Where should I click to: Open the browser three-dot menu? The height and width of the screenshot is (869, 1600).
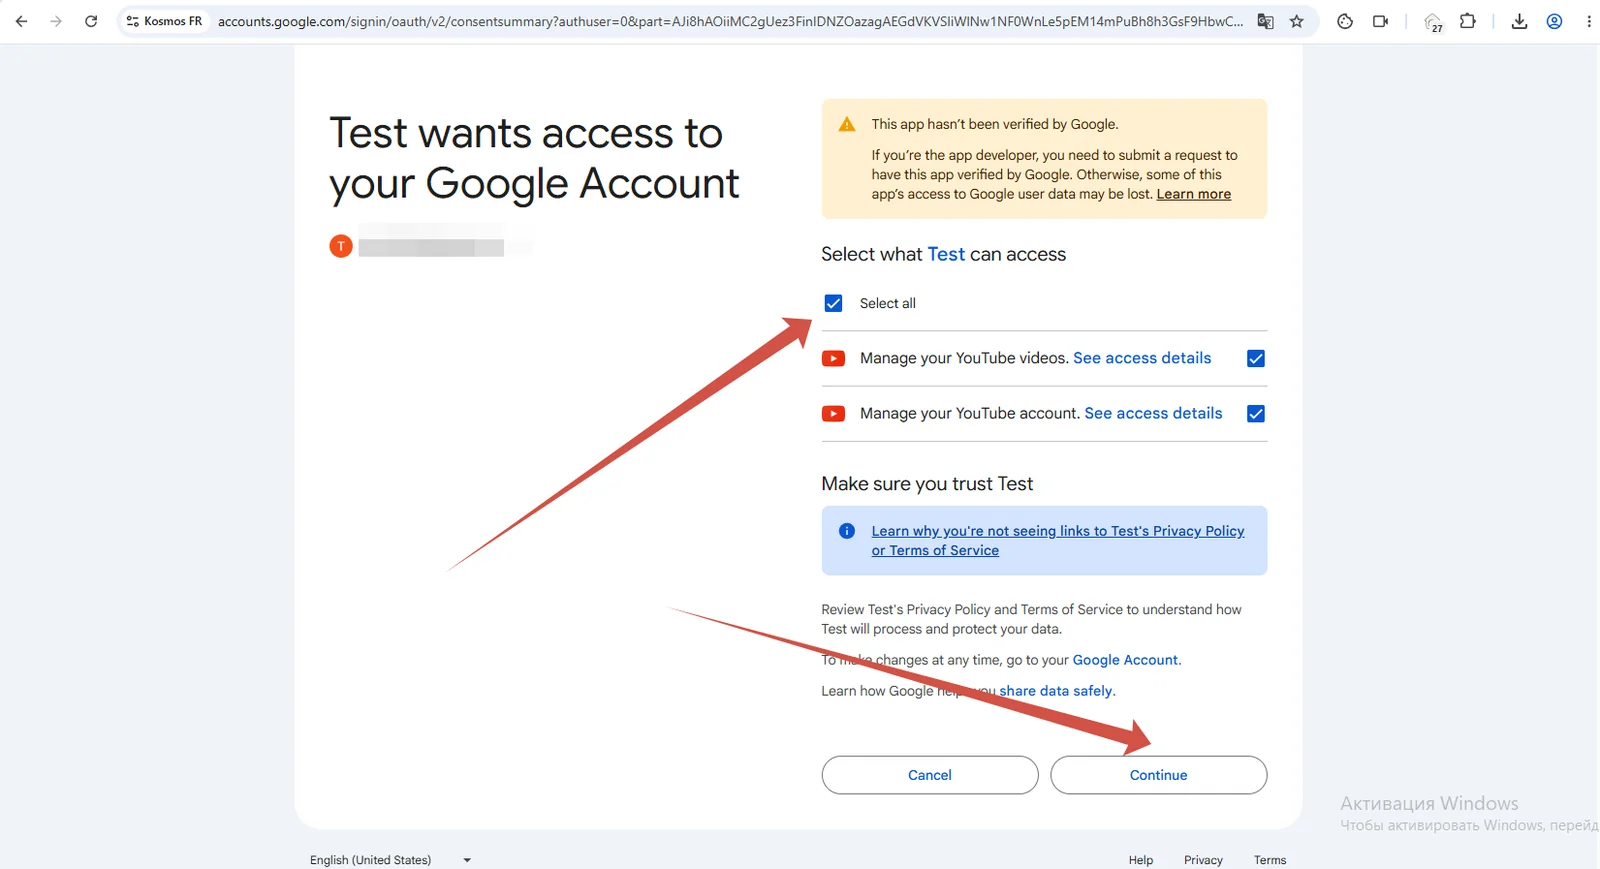(x=1588, y=21)
